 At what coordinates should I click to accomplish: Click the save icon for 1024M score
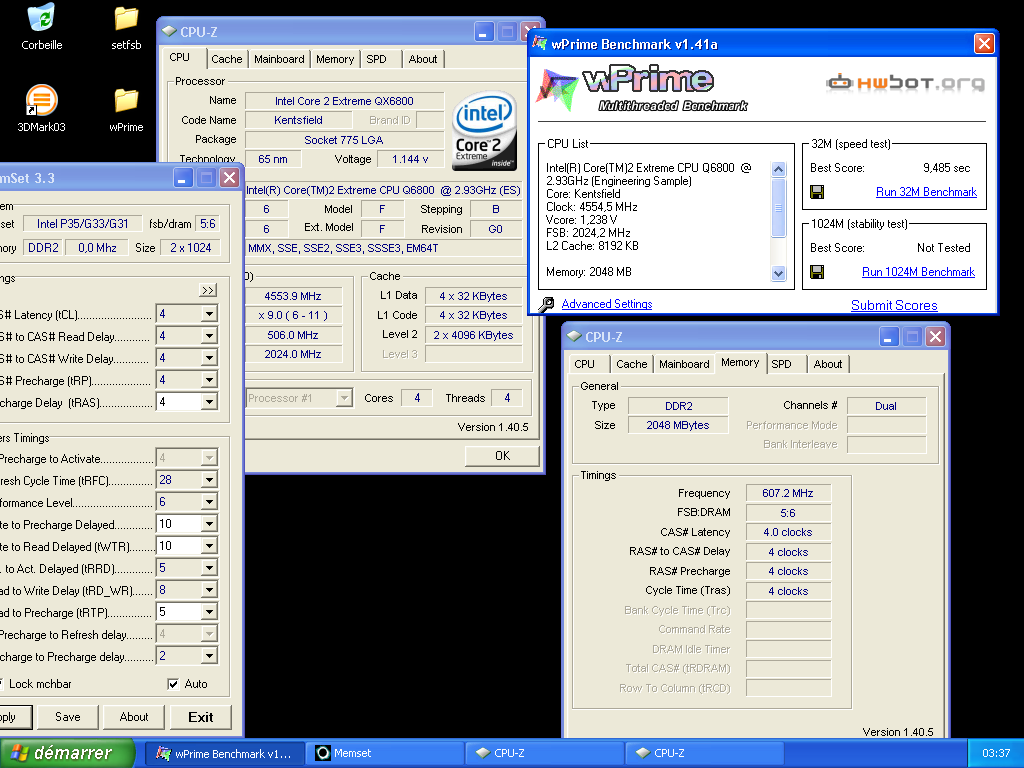[x=817, y=272]
